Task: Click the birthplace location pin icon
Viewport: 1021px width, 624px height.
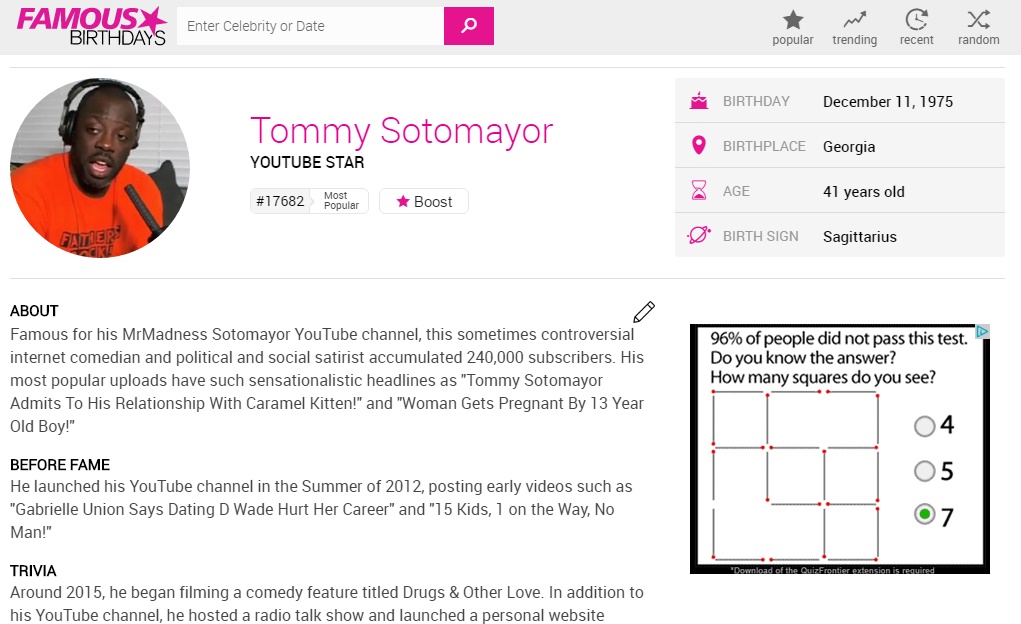Action: tap(698, 145)
